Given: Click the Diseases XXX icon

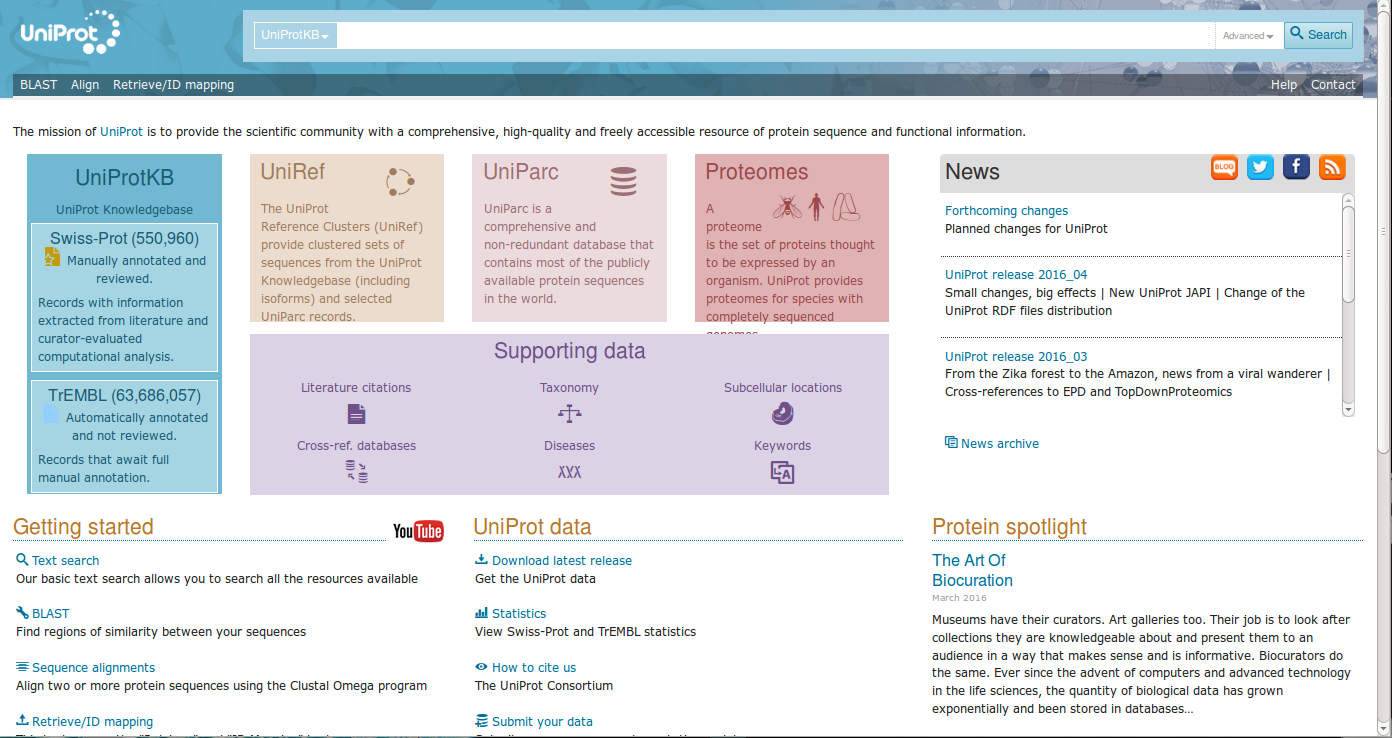Looking at the screenshot, I should pyautogui.click(x=569, y=472).
